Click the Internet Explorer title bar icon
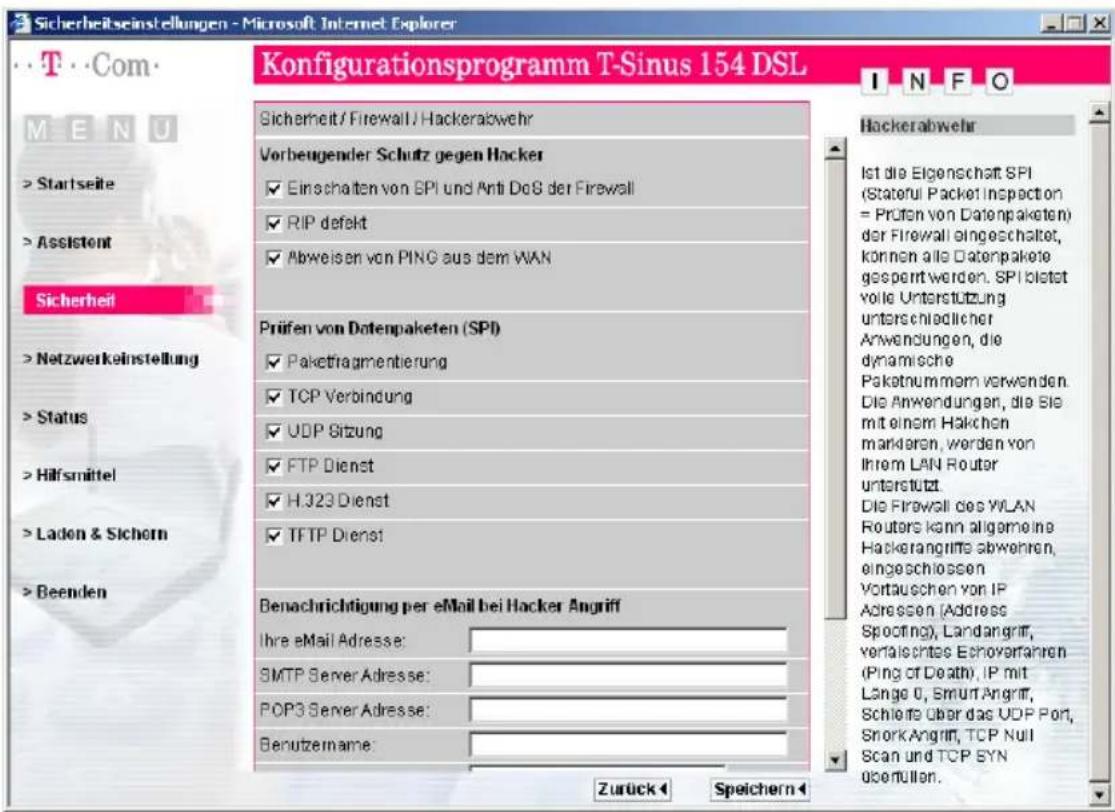1115x812 pixels. tap(20, 23)
